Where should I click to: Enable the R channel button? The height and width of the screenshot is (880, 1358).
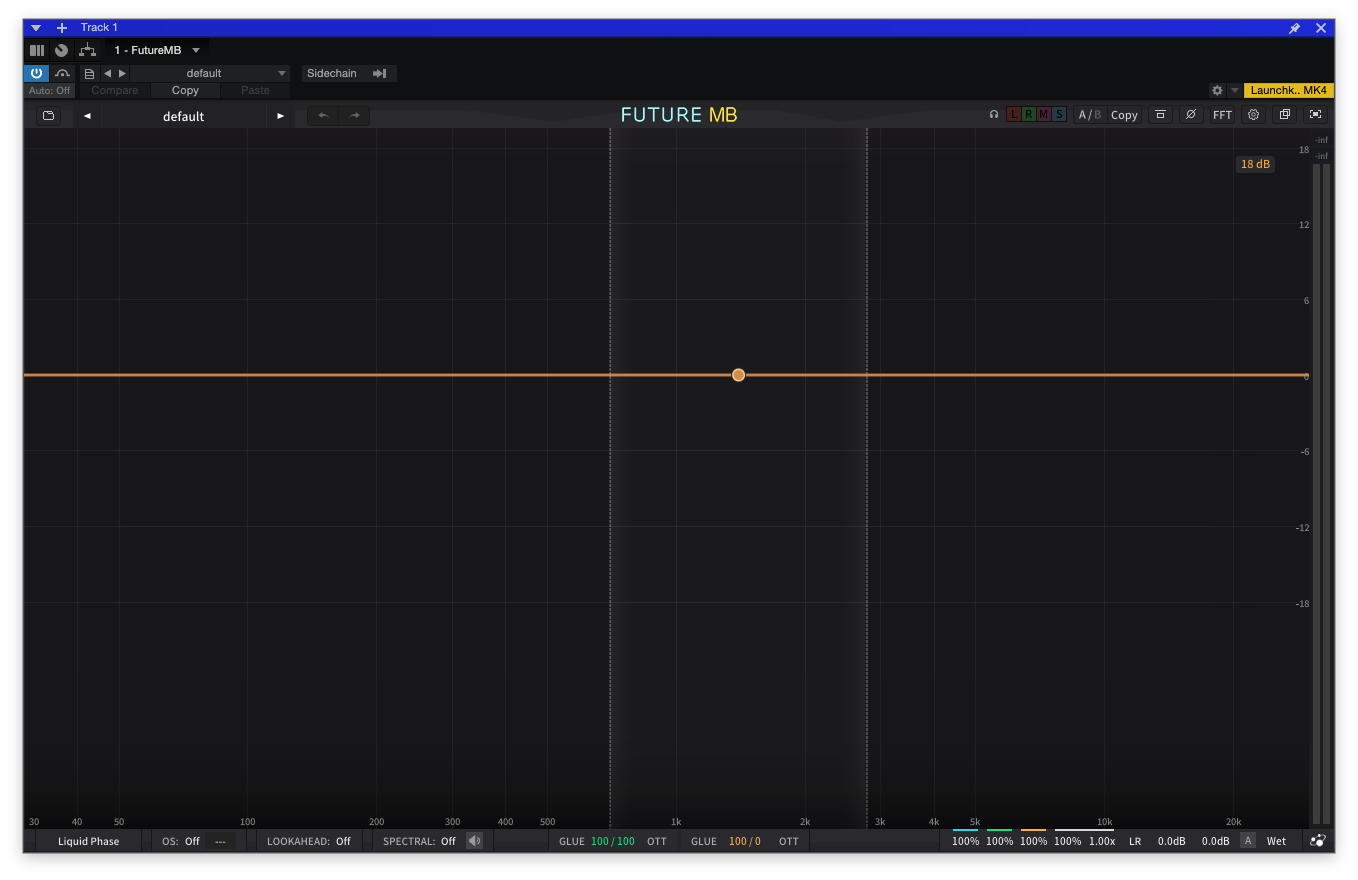[1029, 115]
